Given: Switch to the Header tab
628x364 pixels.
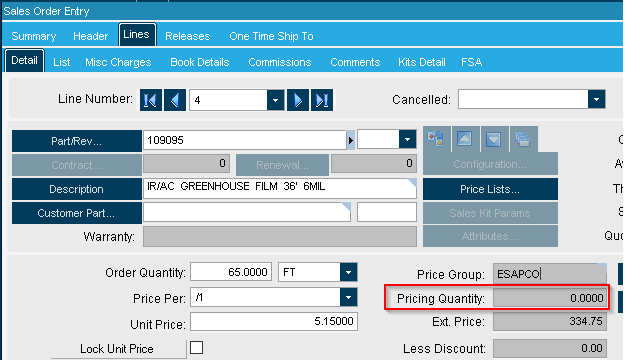Looking at the screenshot, I should (x=91, y=36).
